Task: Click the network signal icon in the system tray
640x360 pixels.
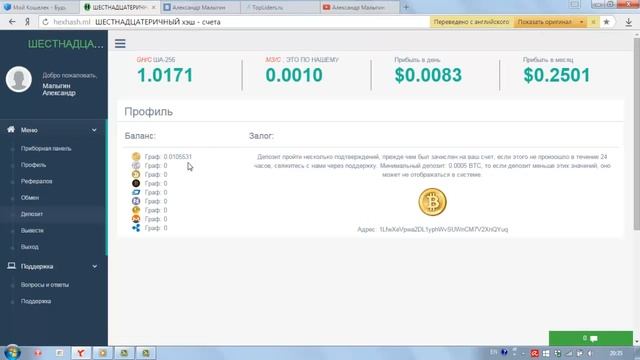Action: 569,353
